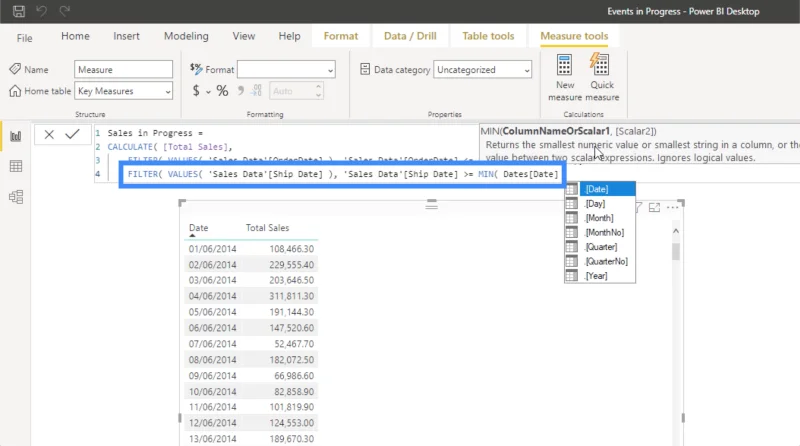Open the View ribbon tab
The width and height of the screenshot is (800, 446).
[243, 36]
